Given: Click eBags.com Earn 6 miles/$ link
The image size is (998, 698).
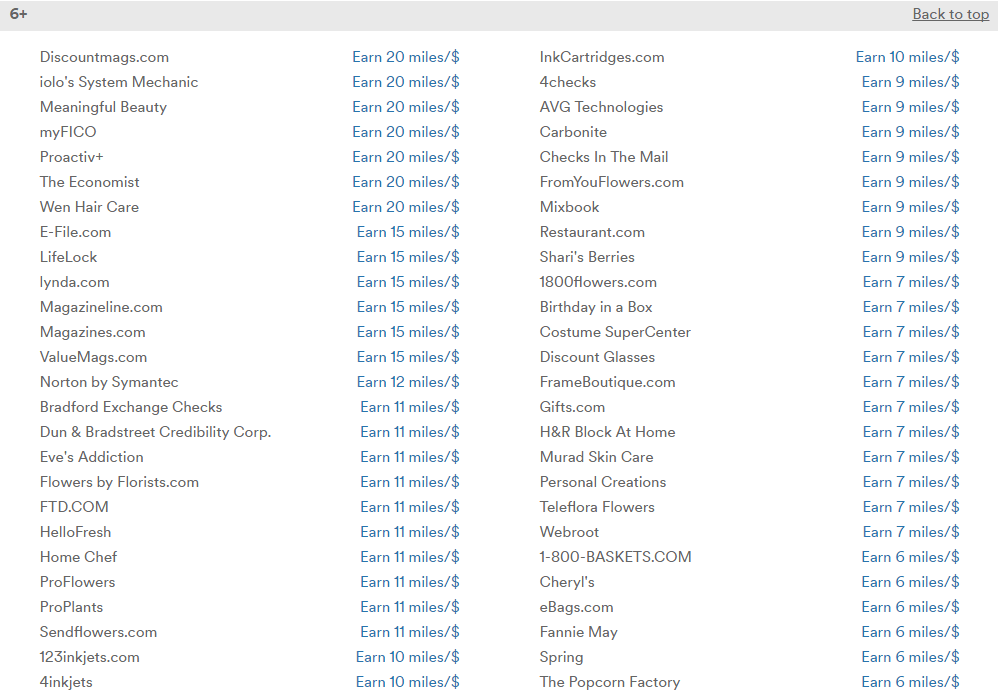Looking at the screenshot, I should (x=910, y=607).
